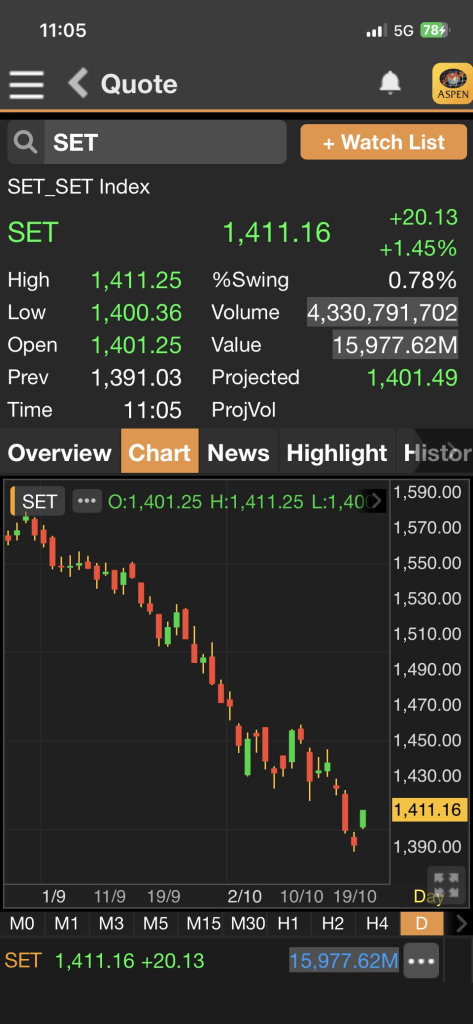Show more timeframes with right arrow

[x=461, y=923]
